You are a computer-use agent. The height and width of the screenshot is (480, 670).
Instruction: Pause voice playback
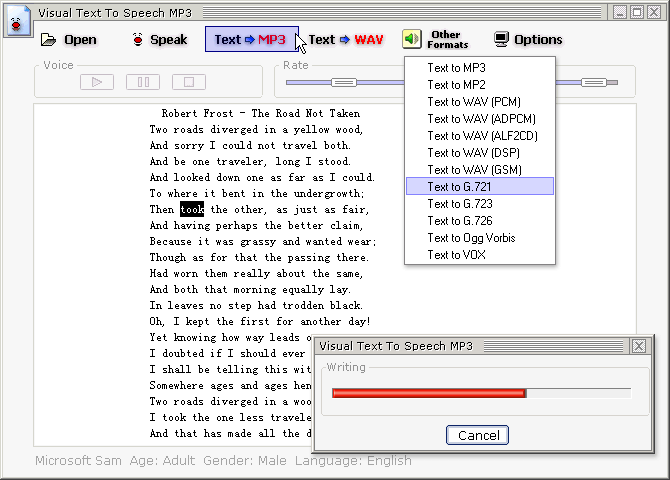pyautogui.click(x=143, y=82)
